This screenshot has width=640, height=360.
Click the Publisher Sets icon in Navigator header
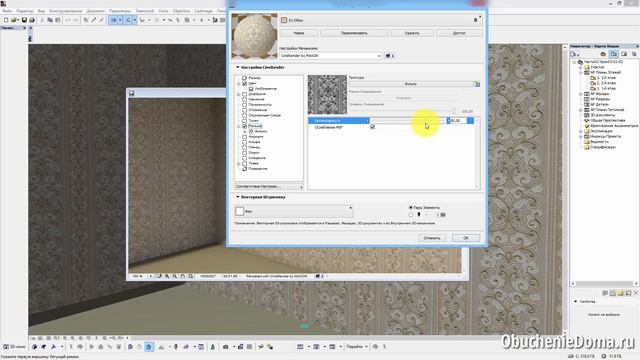[633, 54]
